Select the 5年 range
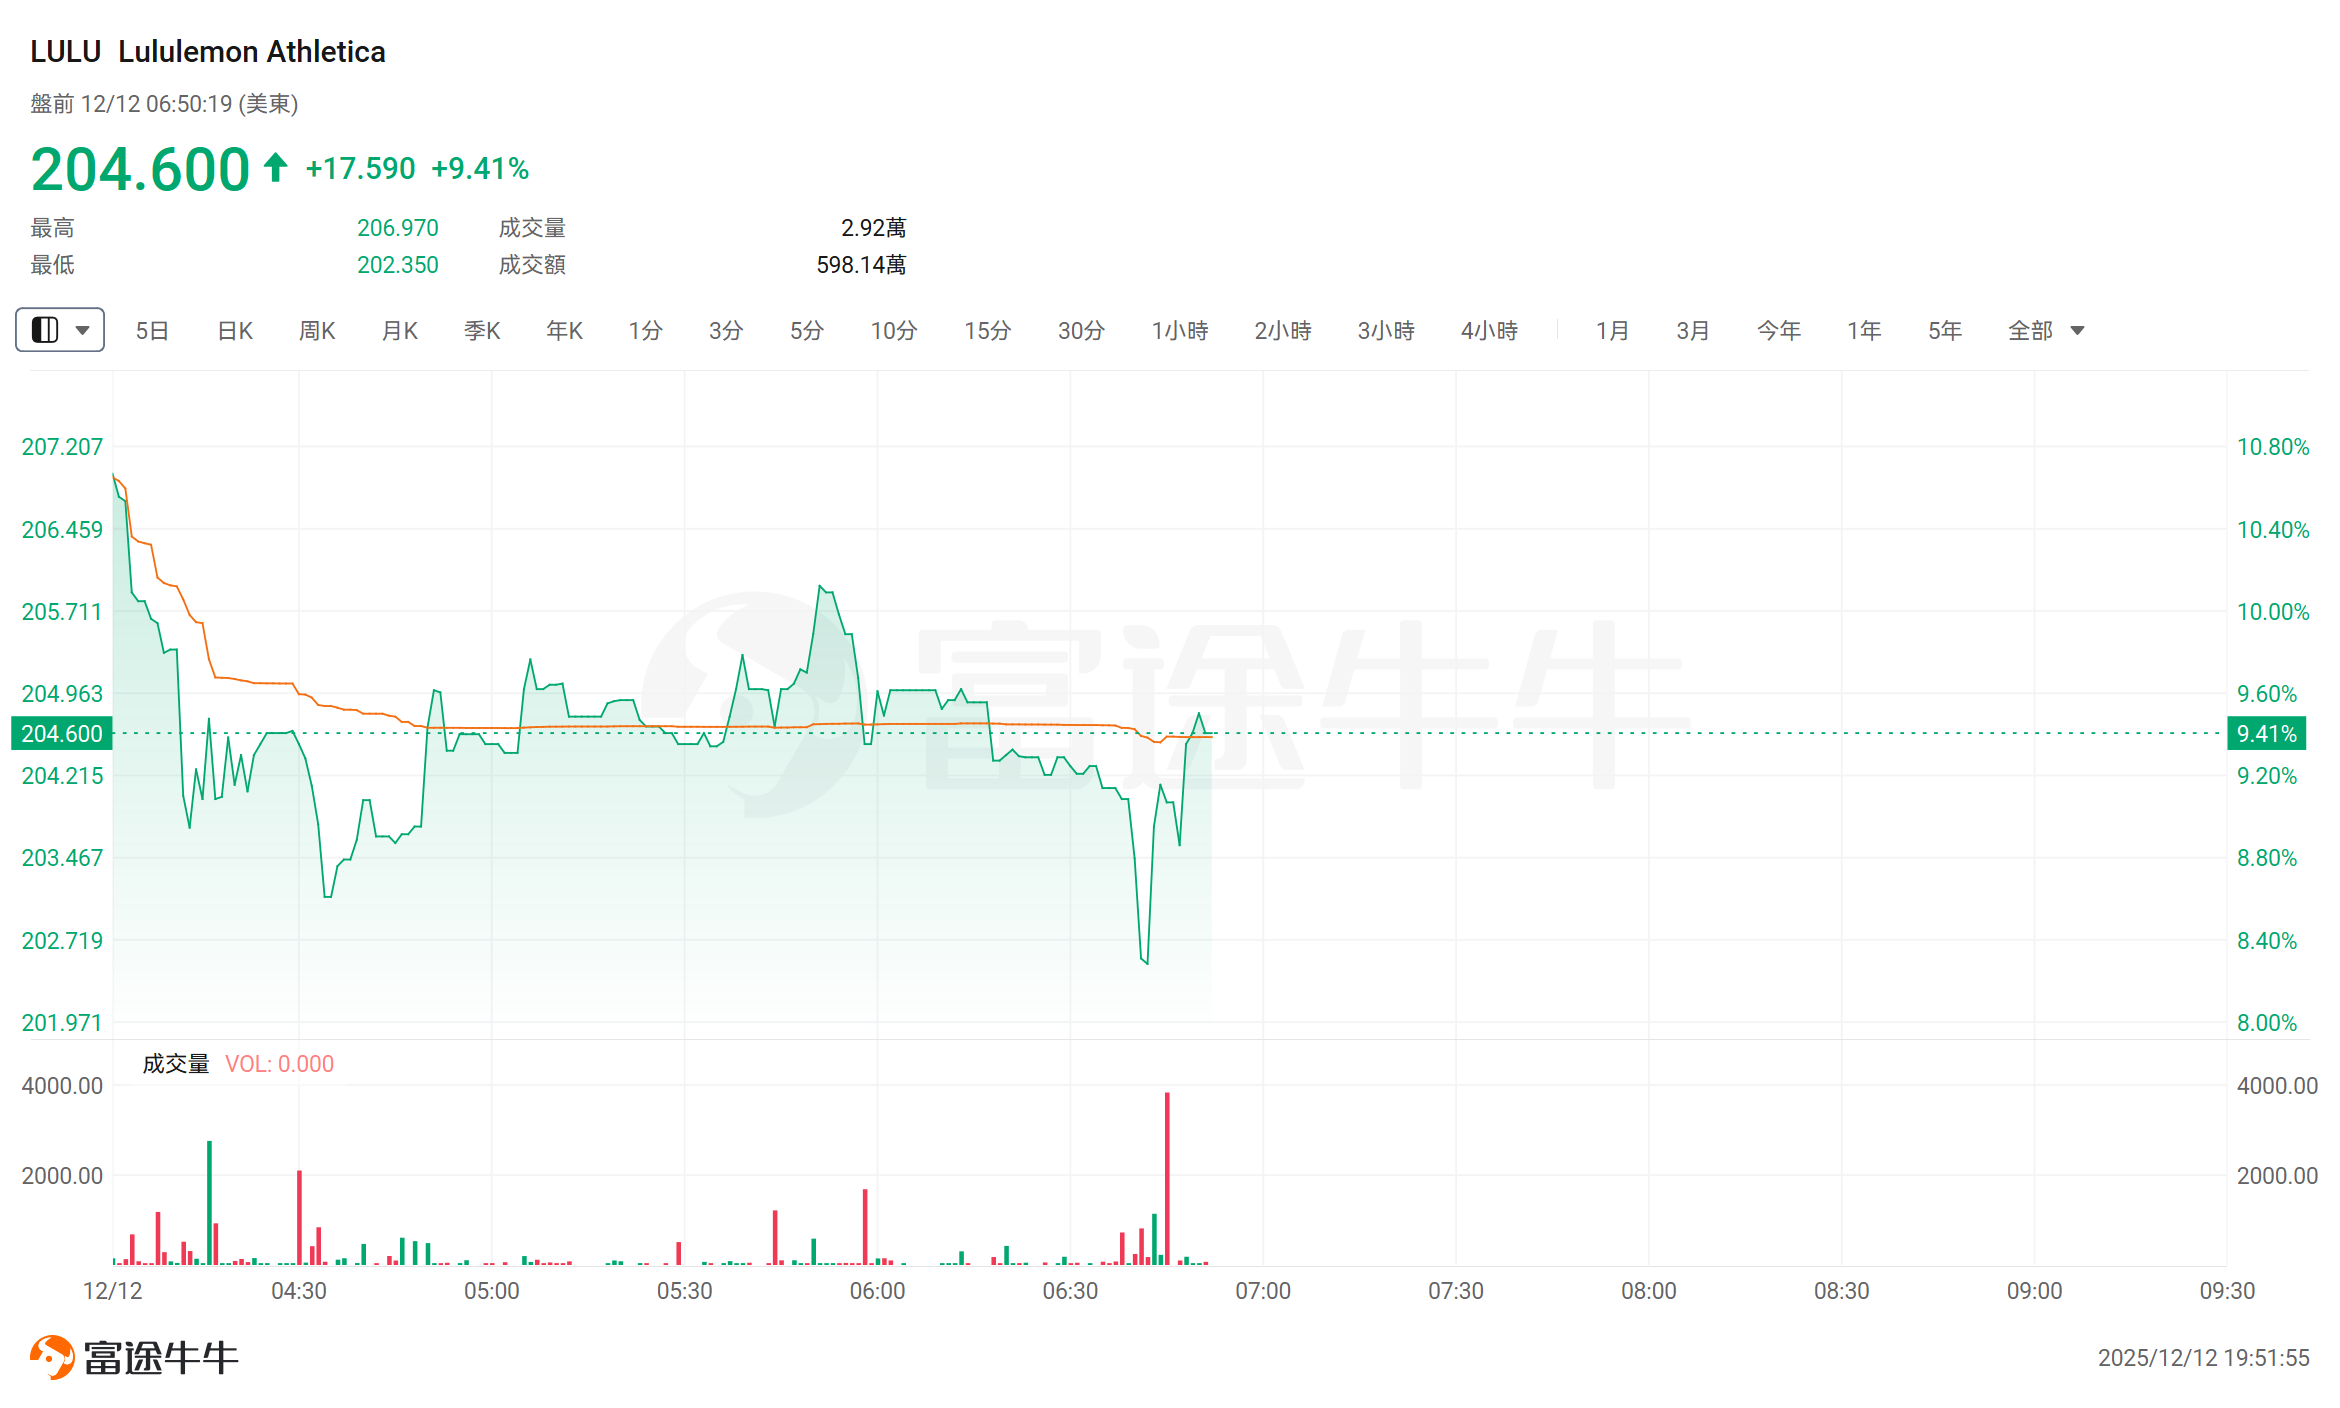This screenshot has width=2340, height=1408. coord(1945,331)
